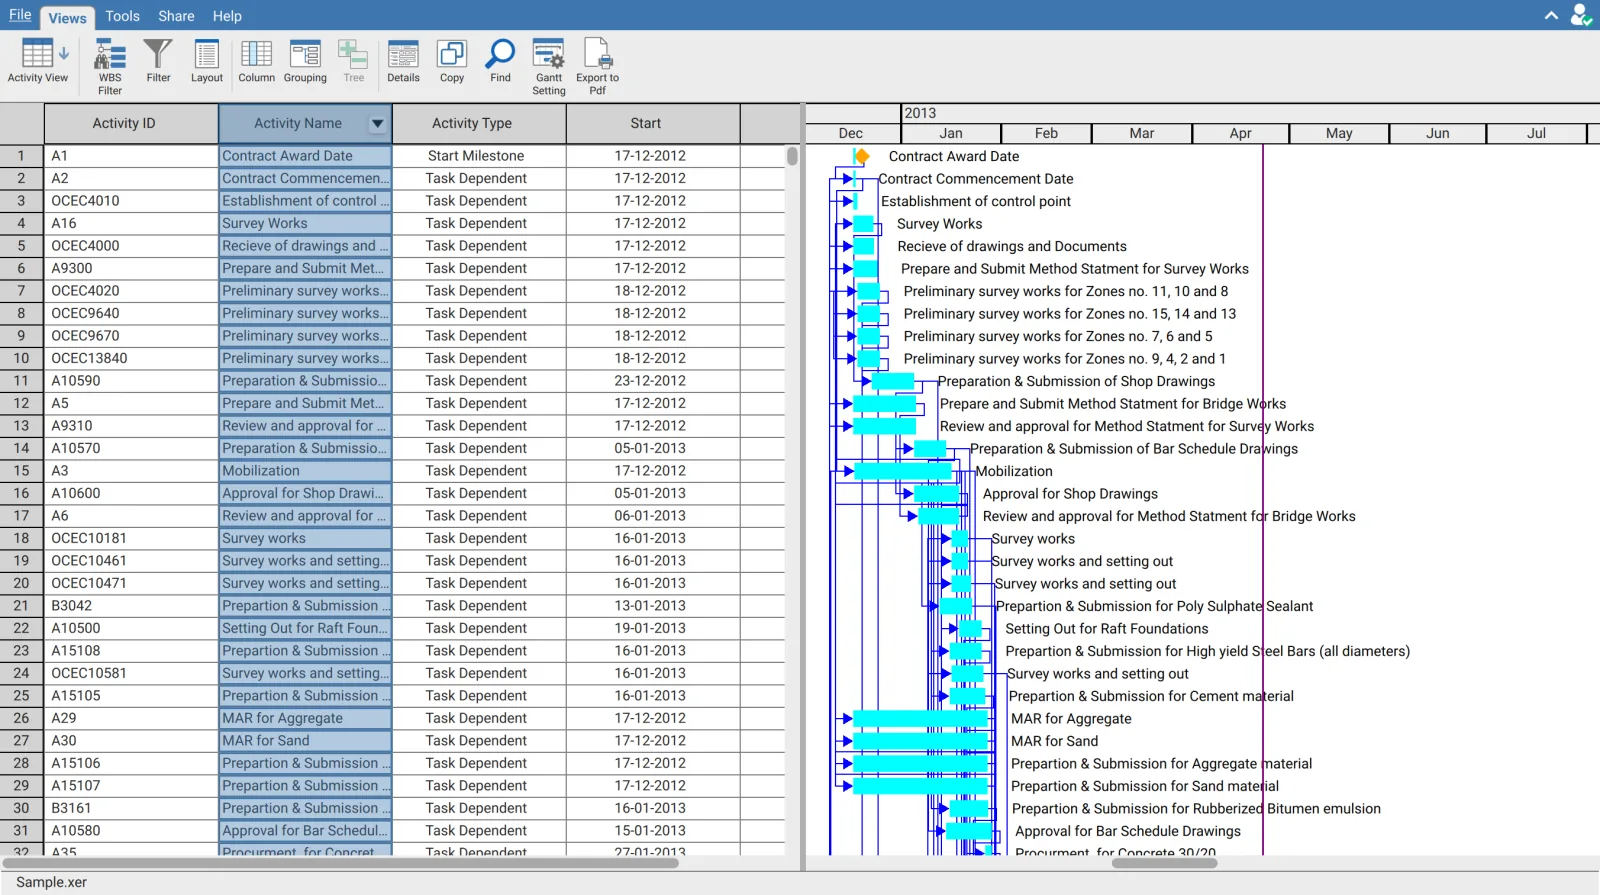Click the user account icon

point(1580,15)
